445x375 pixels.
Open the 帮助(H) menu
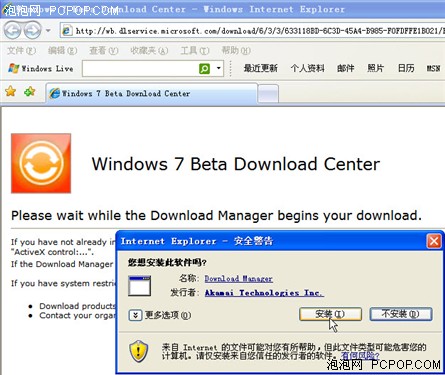click(x=236, y=51)
